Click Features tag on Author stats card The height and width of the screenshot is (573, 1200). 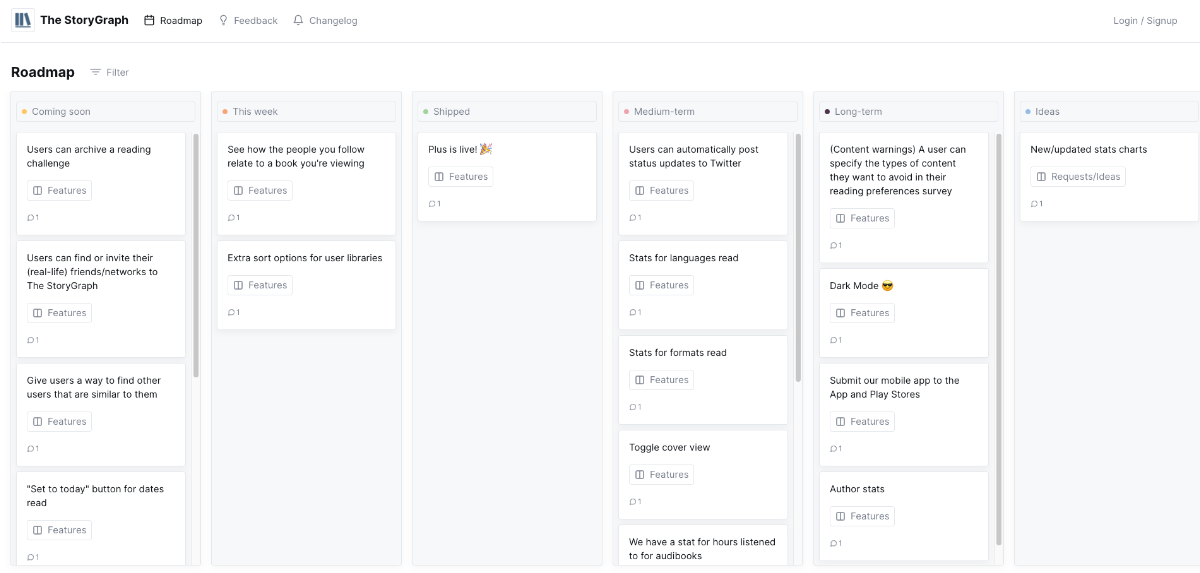pyautogui.click(x=863, y=516)
